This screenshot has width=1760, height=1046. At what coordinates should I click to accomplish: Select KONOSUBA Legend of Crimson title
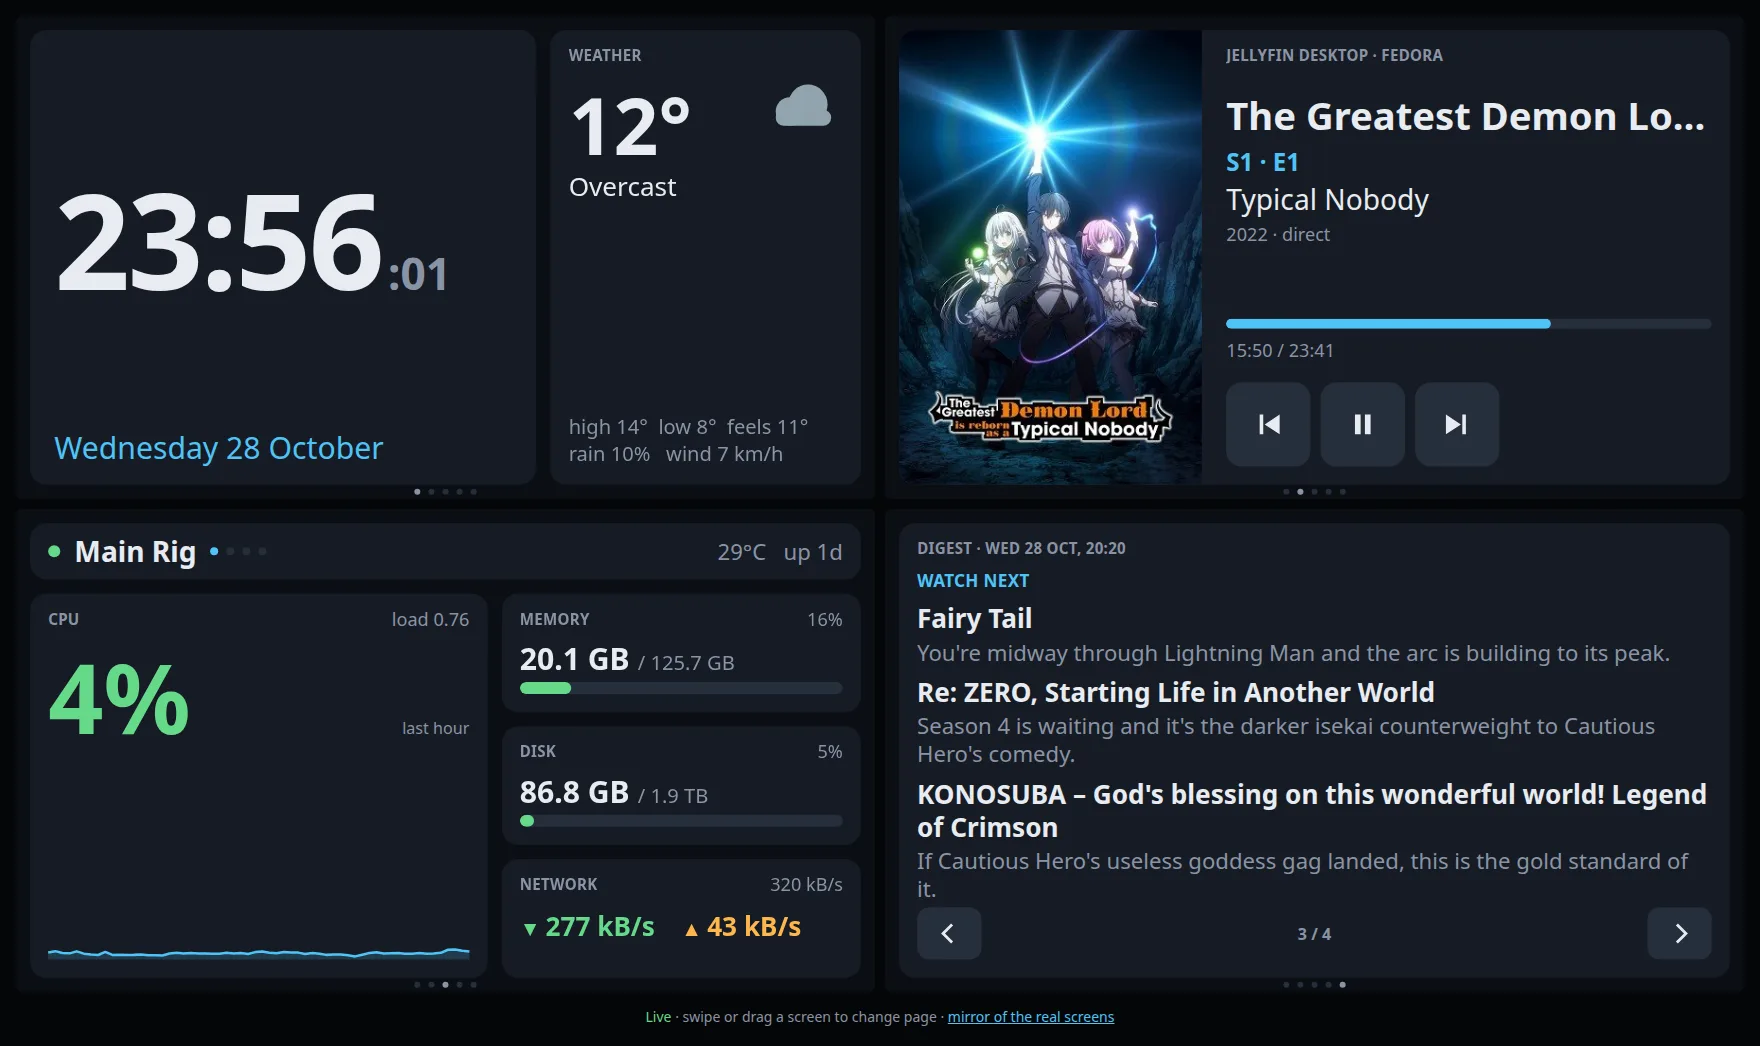pos(1311,810)
